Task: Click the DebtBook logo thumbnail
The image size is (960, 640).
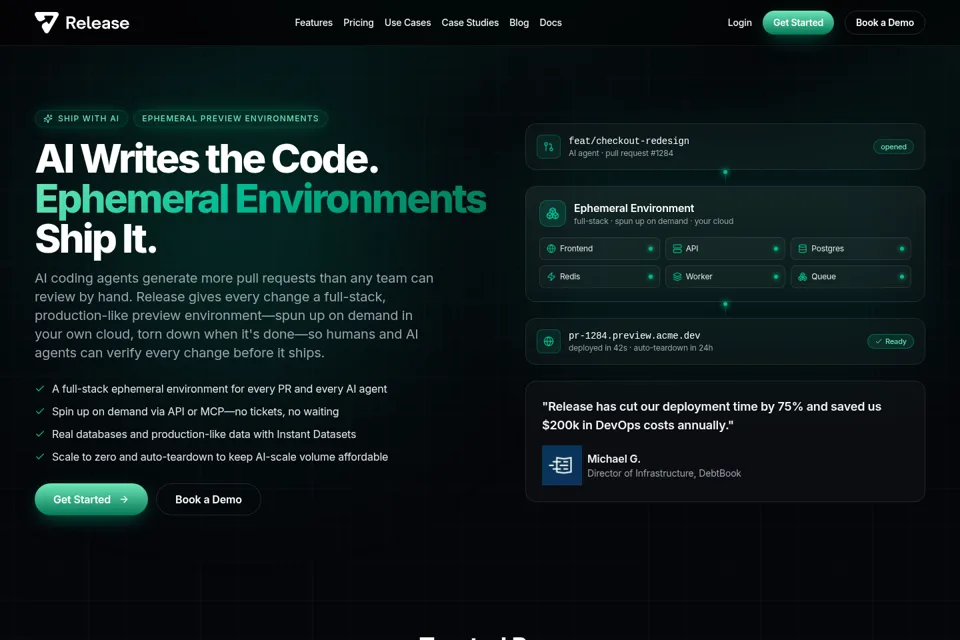Action: tap(561, 465)
